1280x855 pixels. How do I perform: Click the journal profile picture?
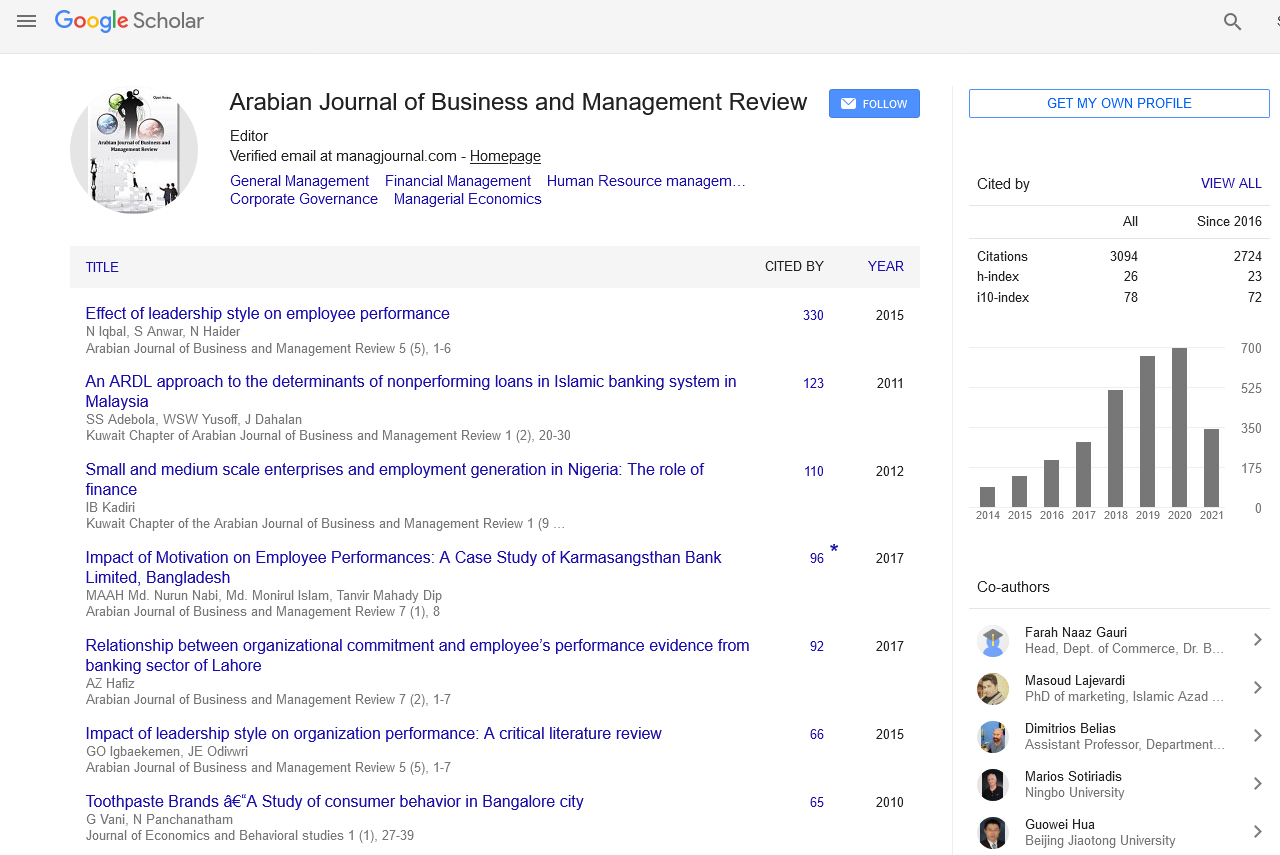134,152
